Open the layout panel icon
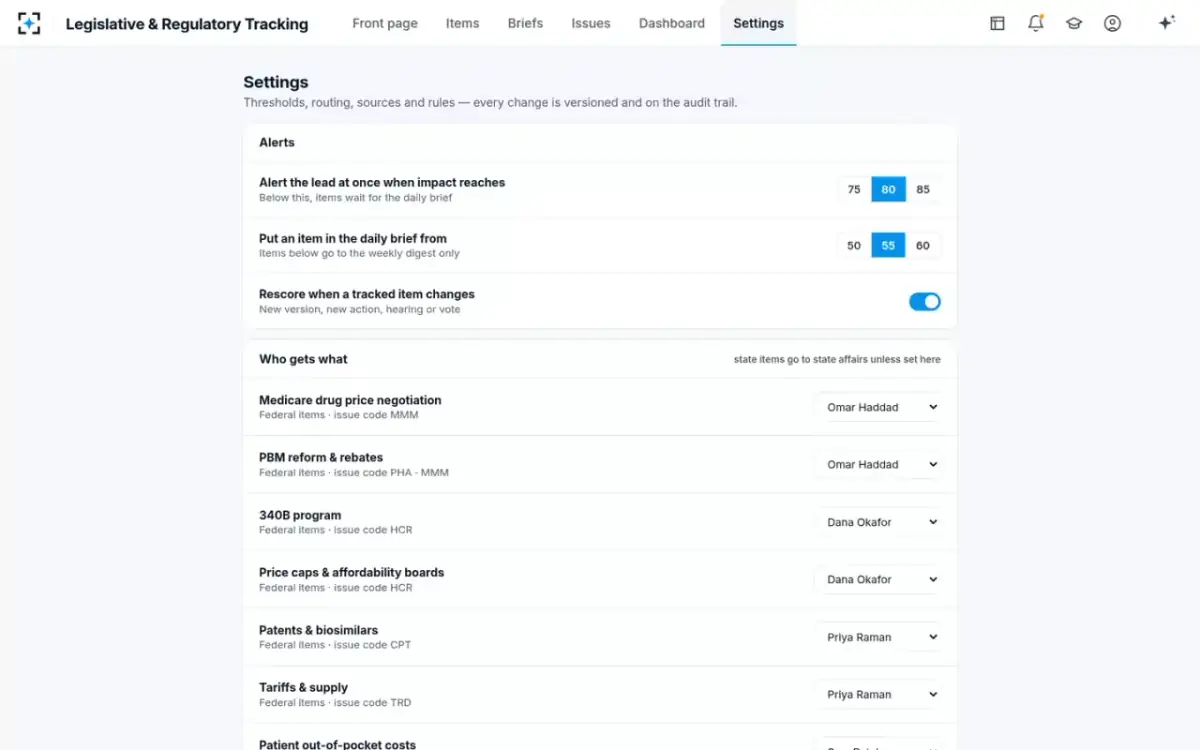The image size is (1200, 750). click(x=997, y=23)
